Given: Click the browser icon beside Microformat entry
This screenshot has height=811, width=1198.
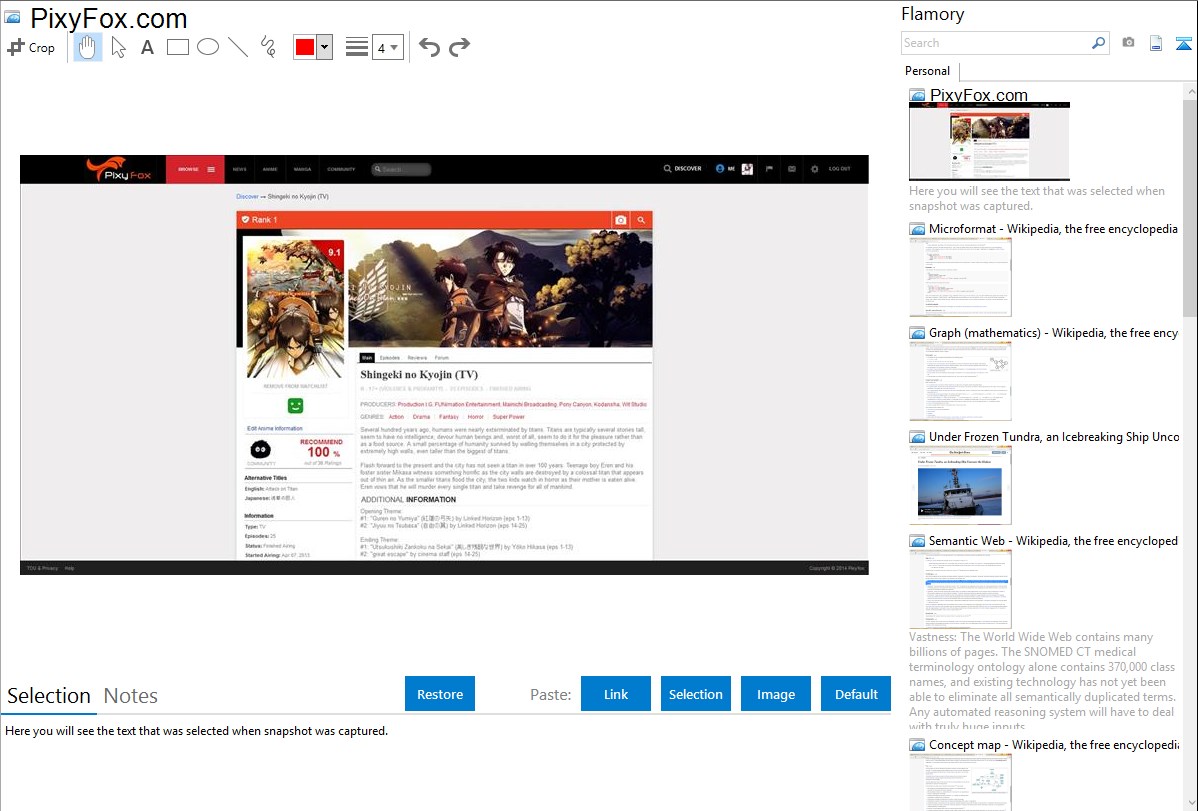Looking at the screenshot, I should 917,229.
